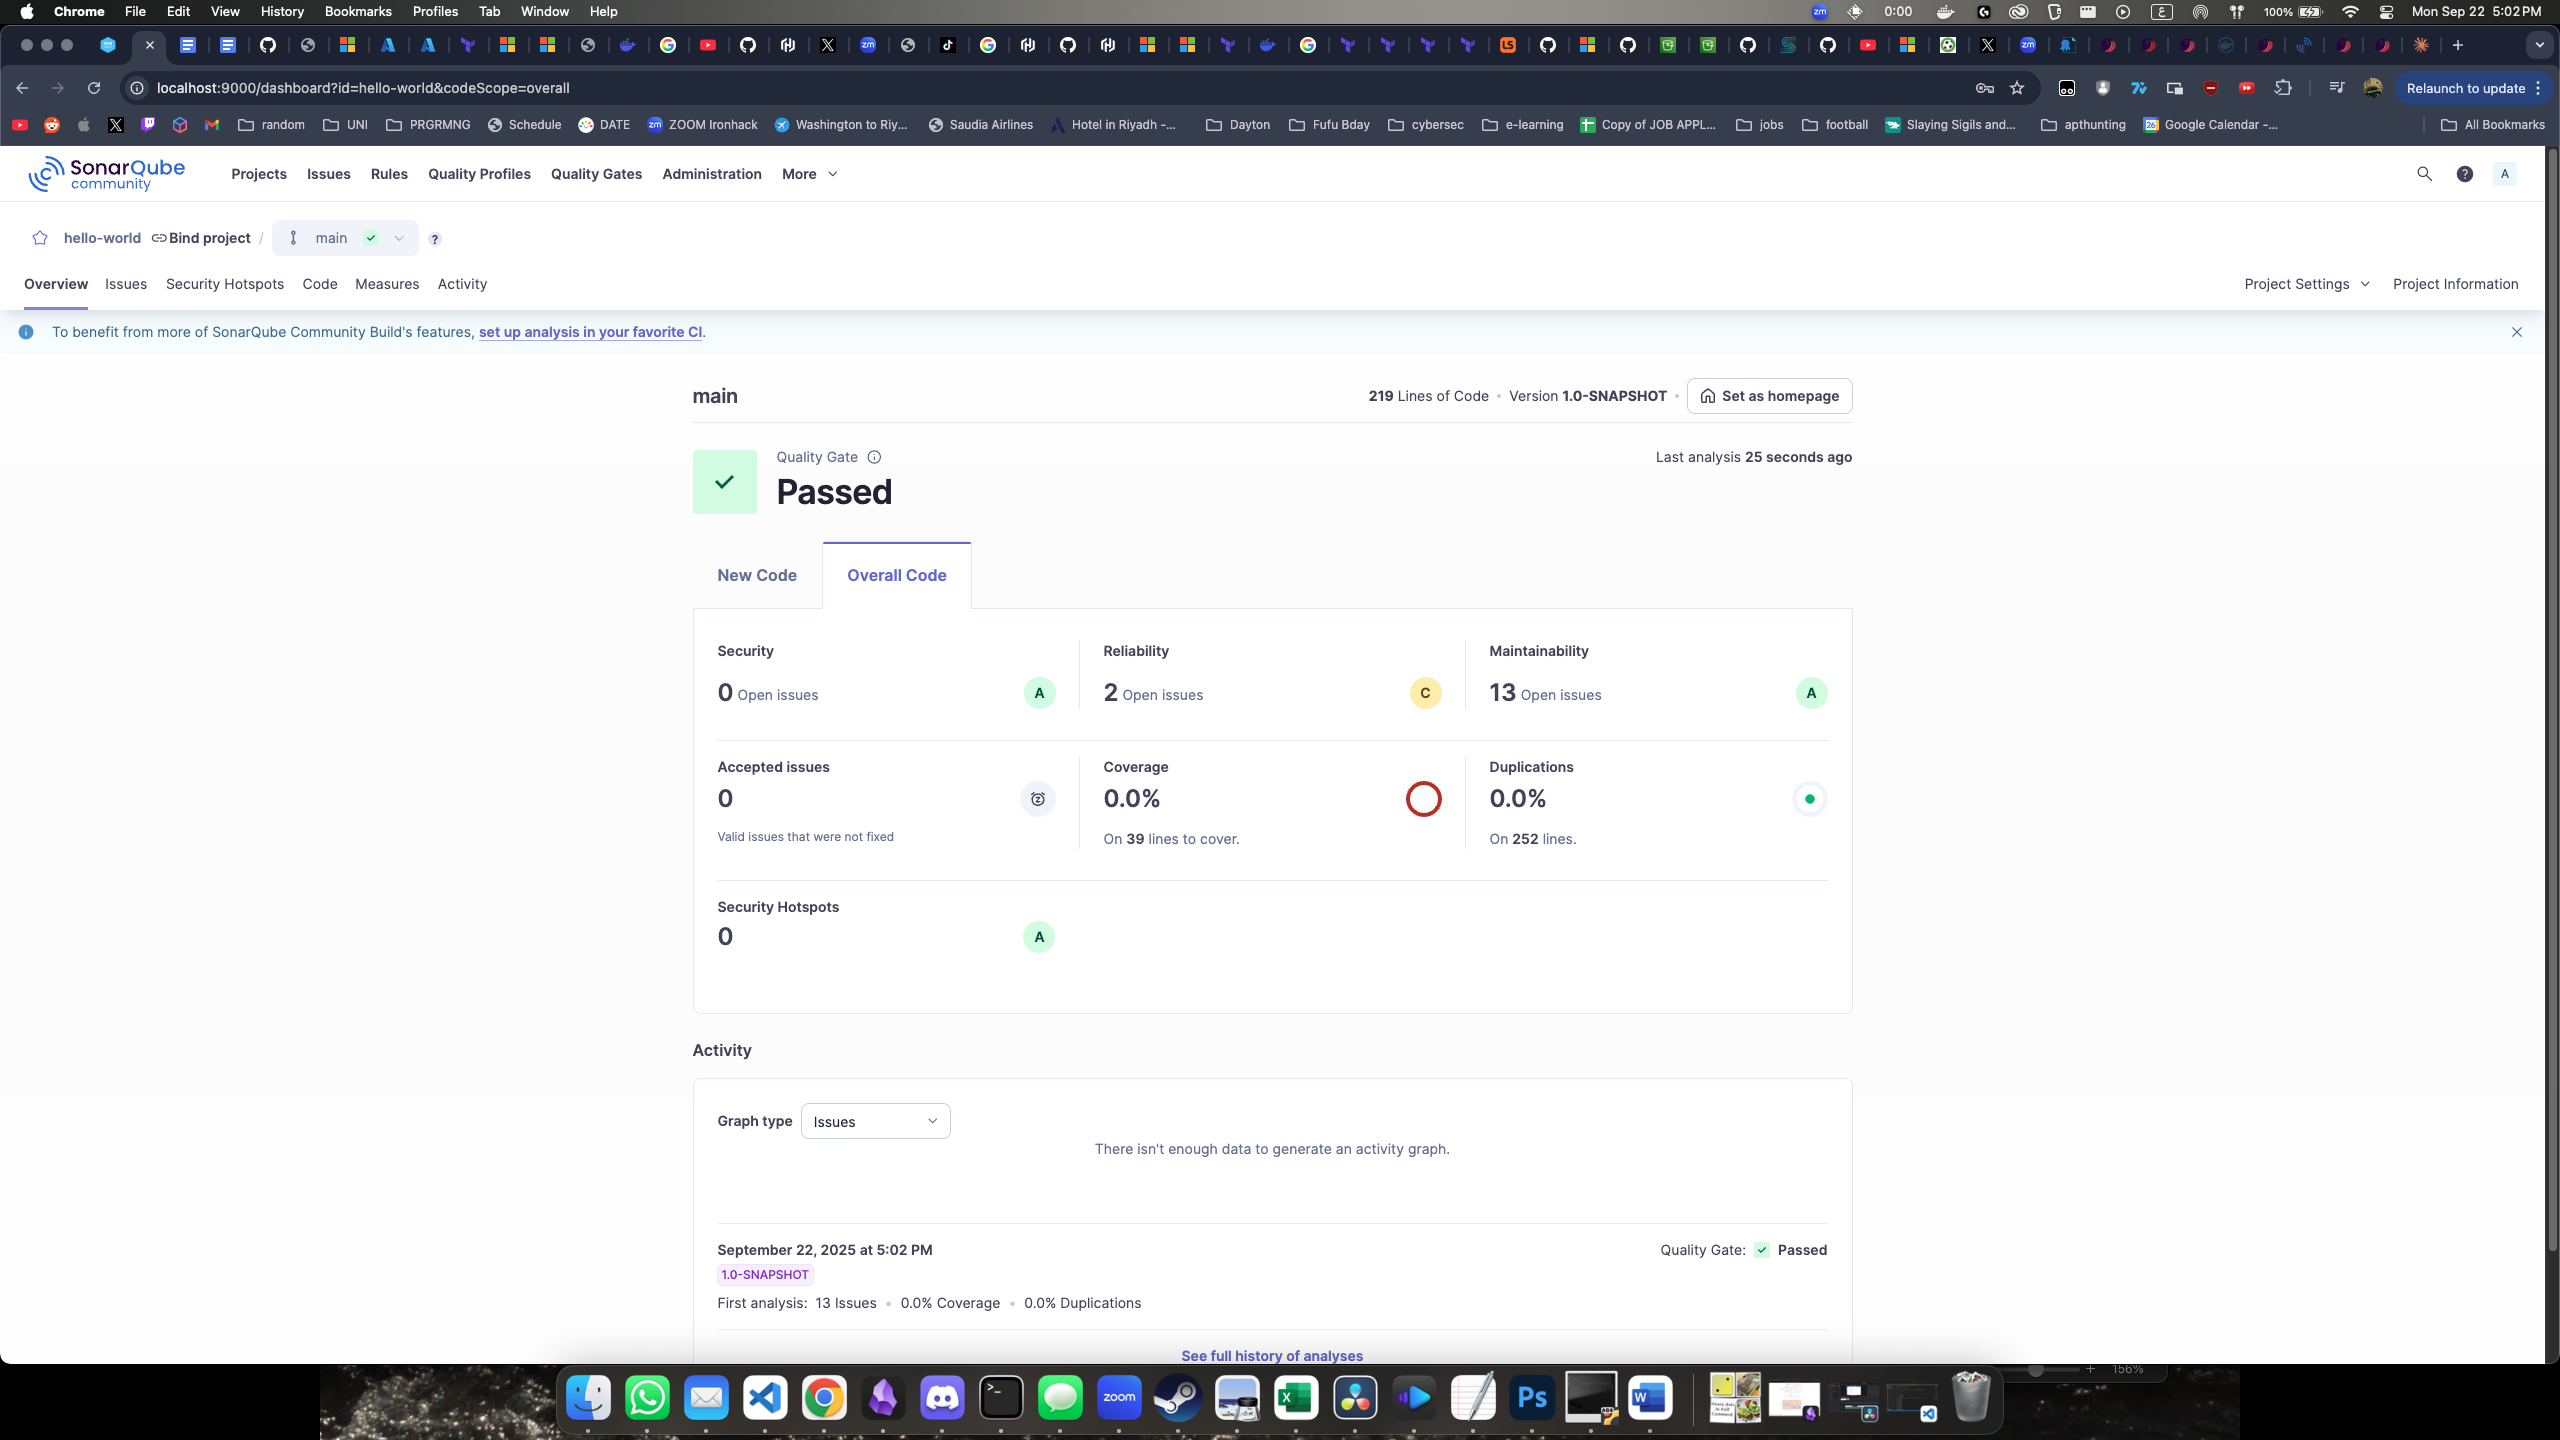
Task: Star the hello-world project
Action: (x=40, y=238)
